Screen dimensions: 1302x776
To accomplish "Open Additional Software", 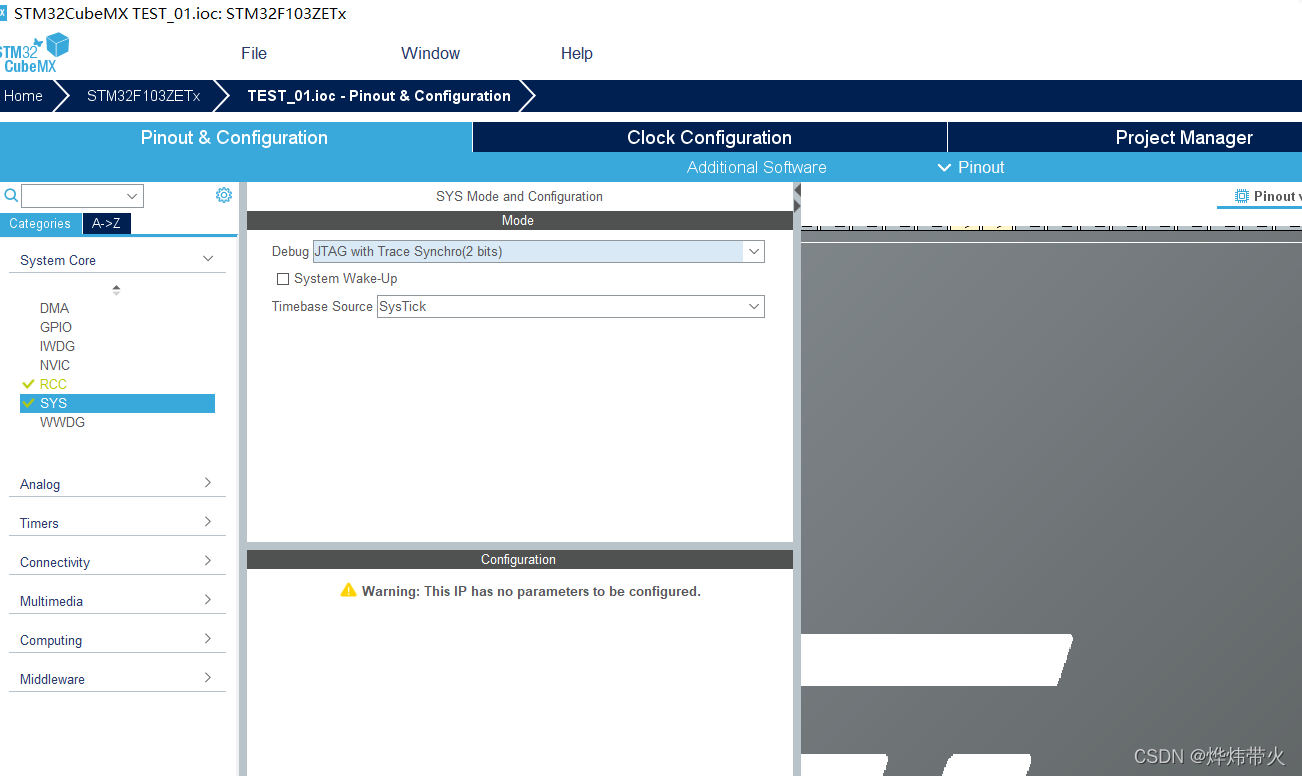I will (756, 167).
